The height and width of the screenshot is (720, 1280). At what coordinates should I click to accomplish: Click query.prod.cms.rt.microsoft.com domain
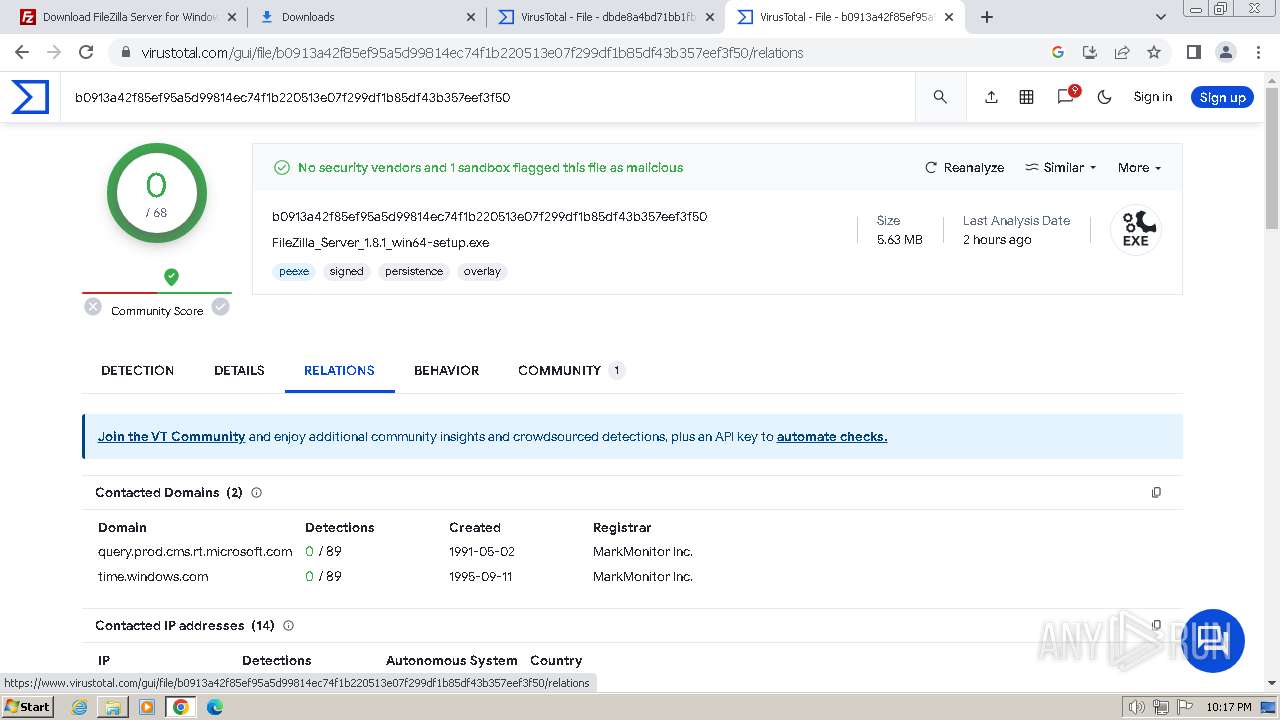click(x=195, y=551)
